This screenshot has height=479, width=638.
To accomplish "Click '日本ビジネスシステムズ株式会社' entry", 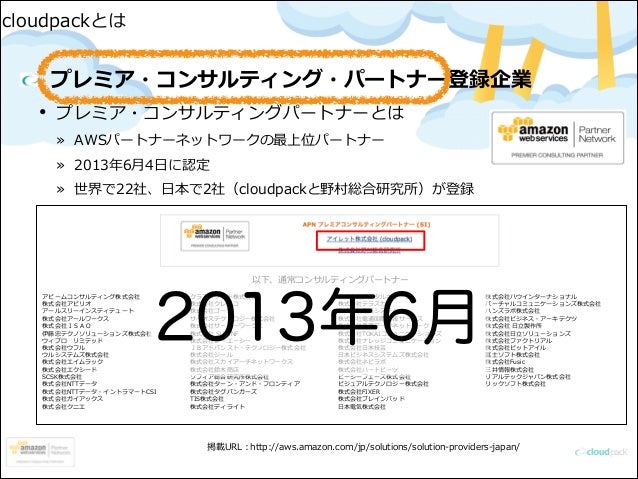I will (383, 354).
